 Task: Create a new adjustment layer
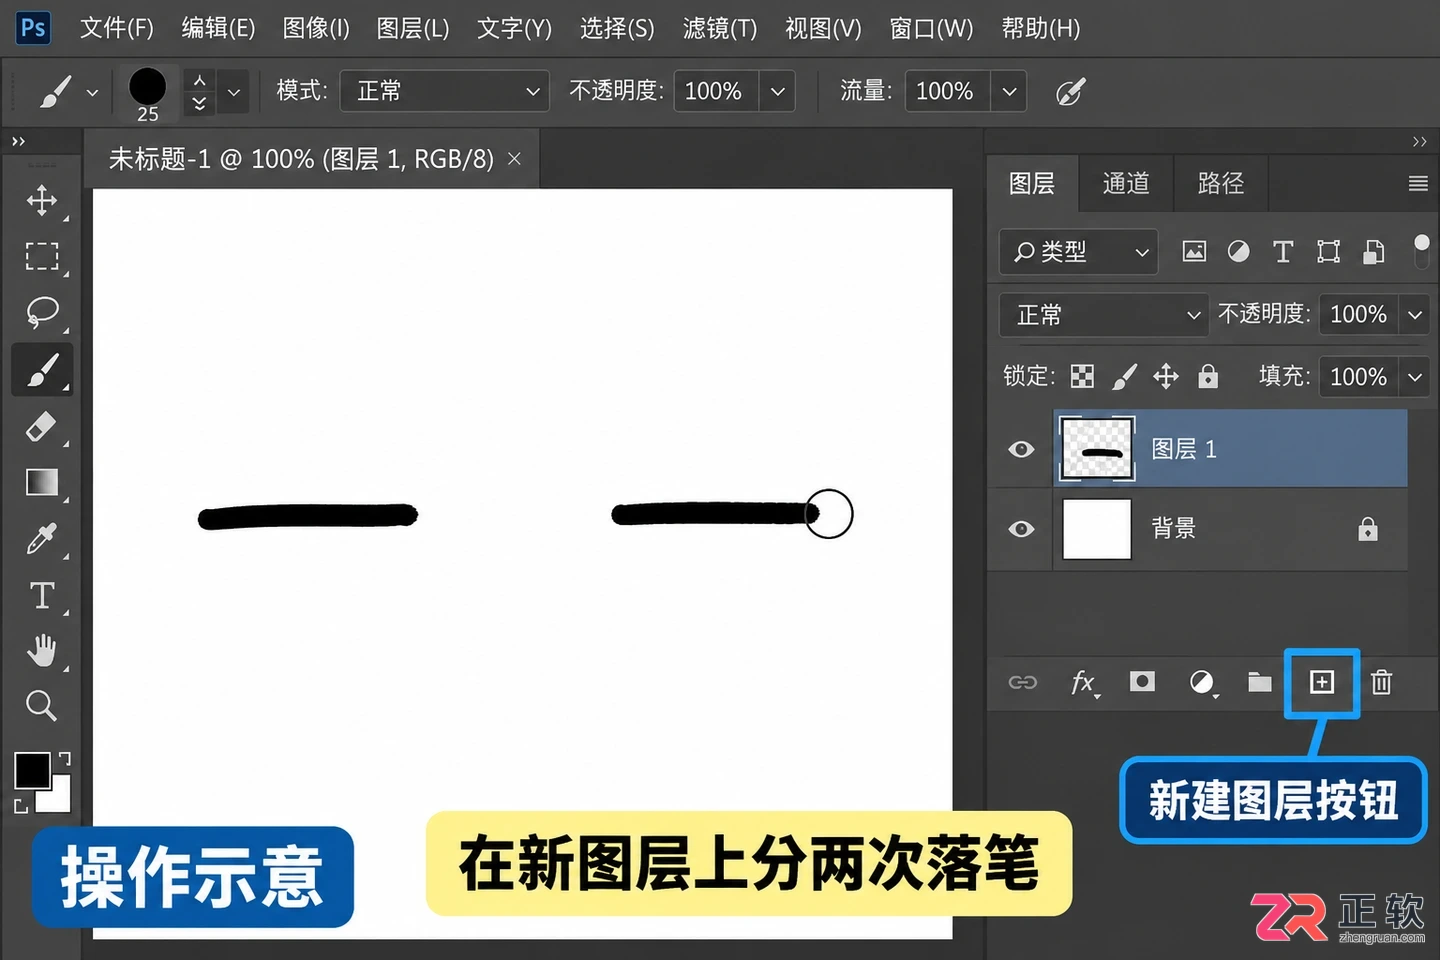[x=1202, y=682]
